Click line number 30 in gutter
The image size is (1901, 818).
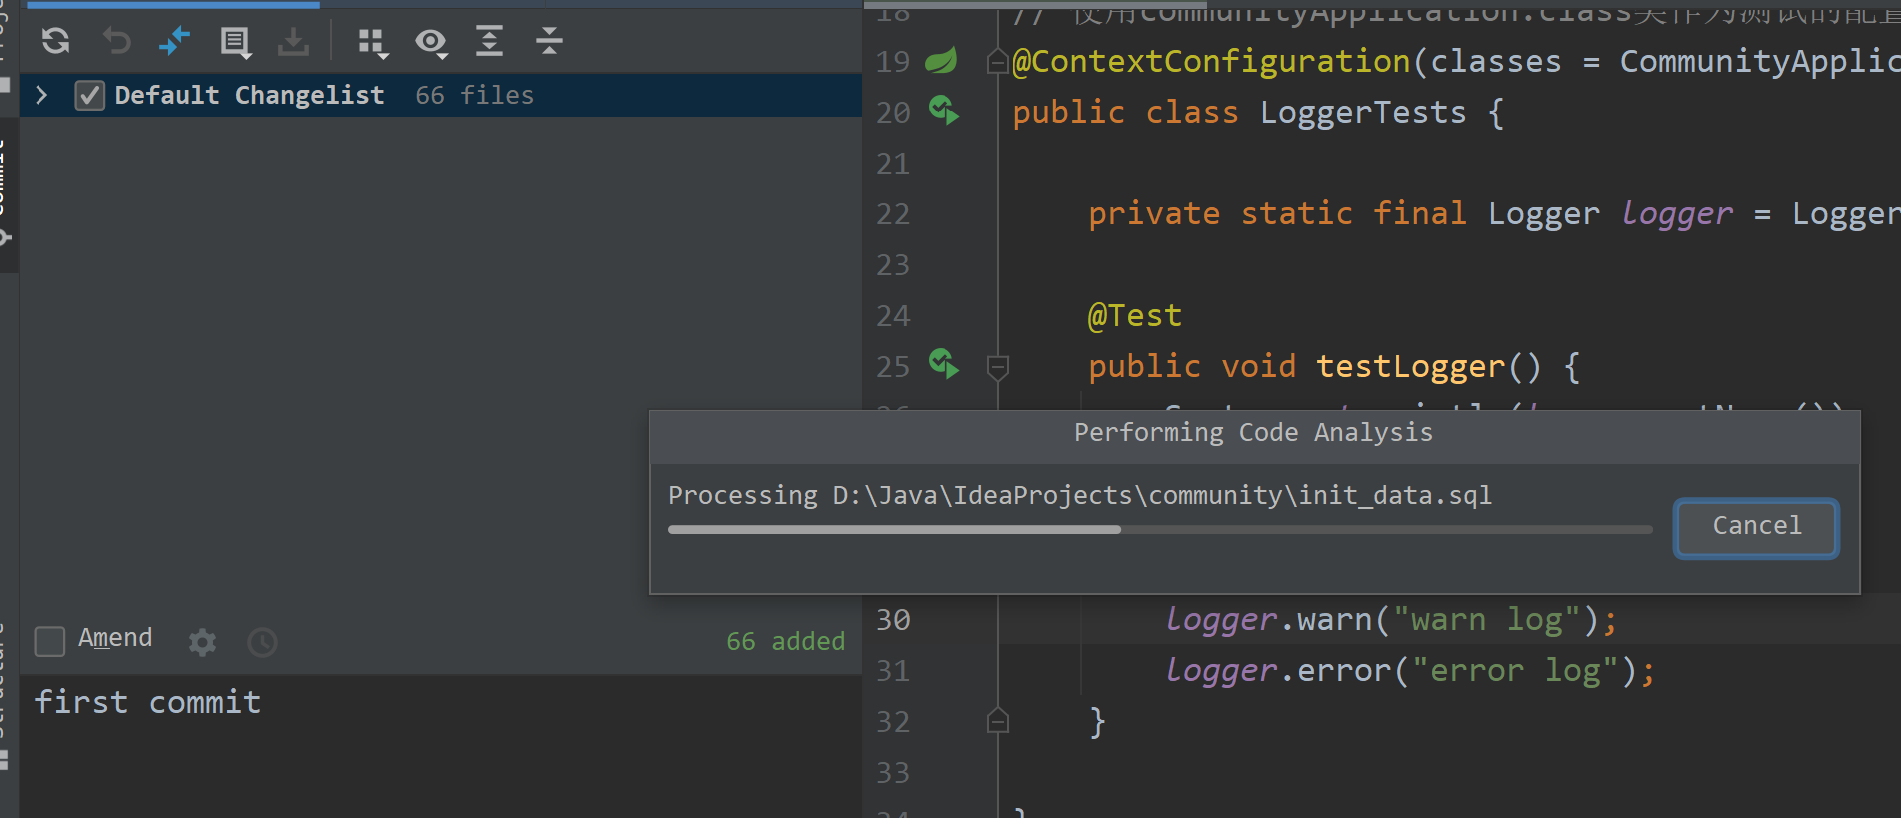[893, 620]
